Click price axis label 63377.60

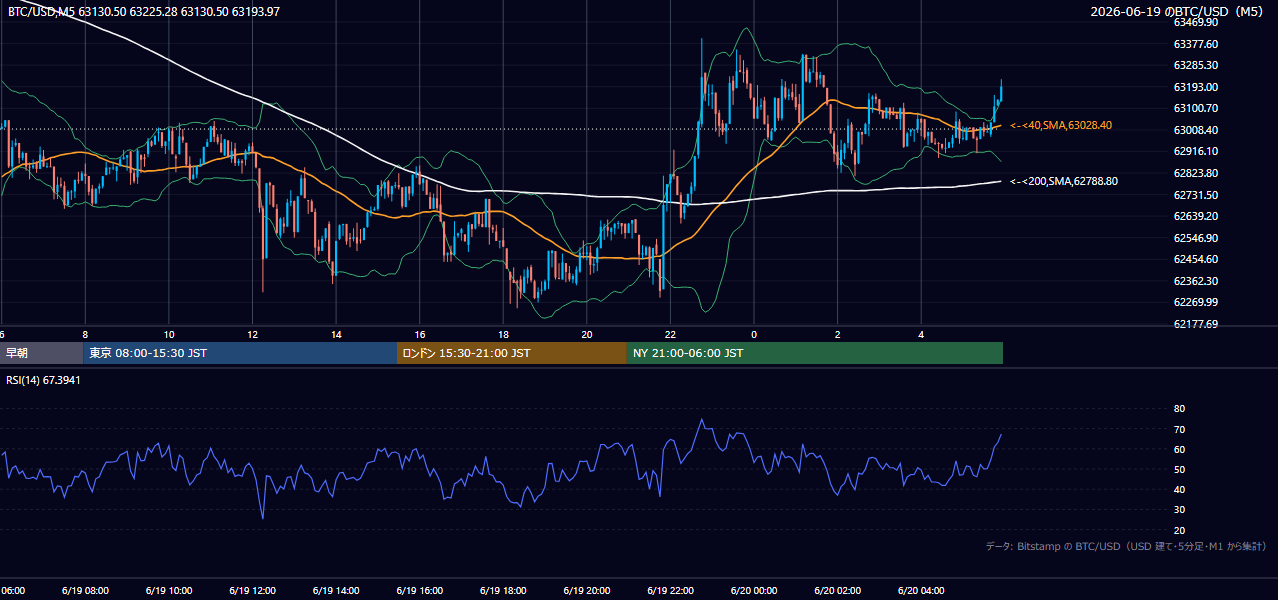click(x=1195, y=44)
